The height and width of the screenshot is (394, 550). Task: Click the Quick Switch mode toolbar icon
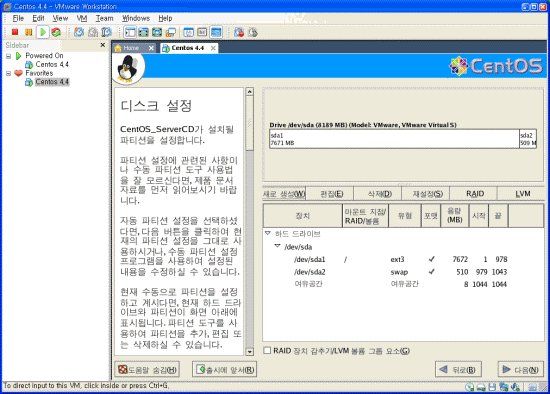(x=143, y=32)
